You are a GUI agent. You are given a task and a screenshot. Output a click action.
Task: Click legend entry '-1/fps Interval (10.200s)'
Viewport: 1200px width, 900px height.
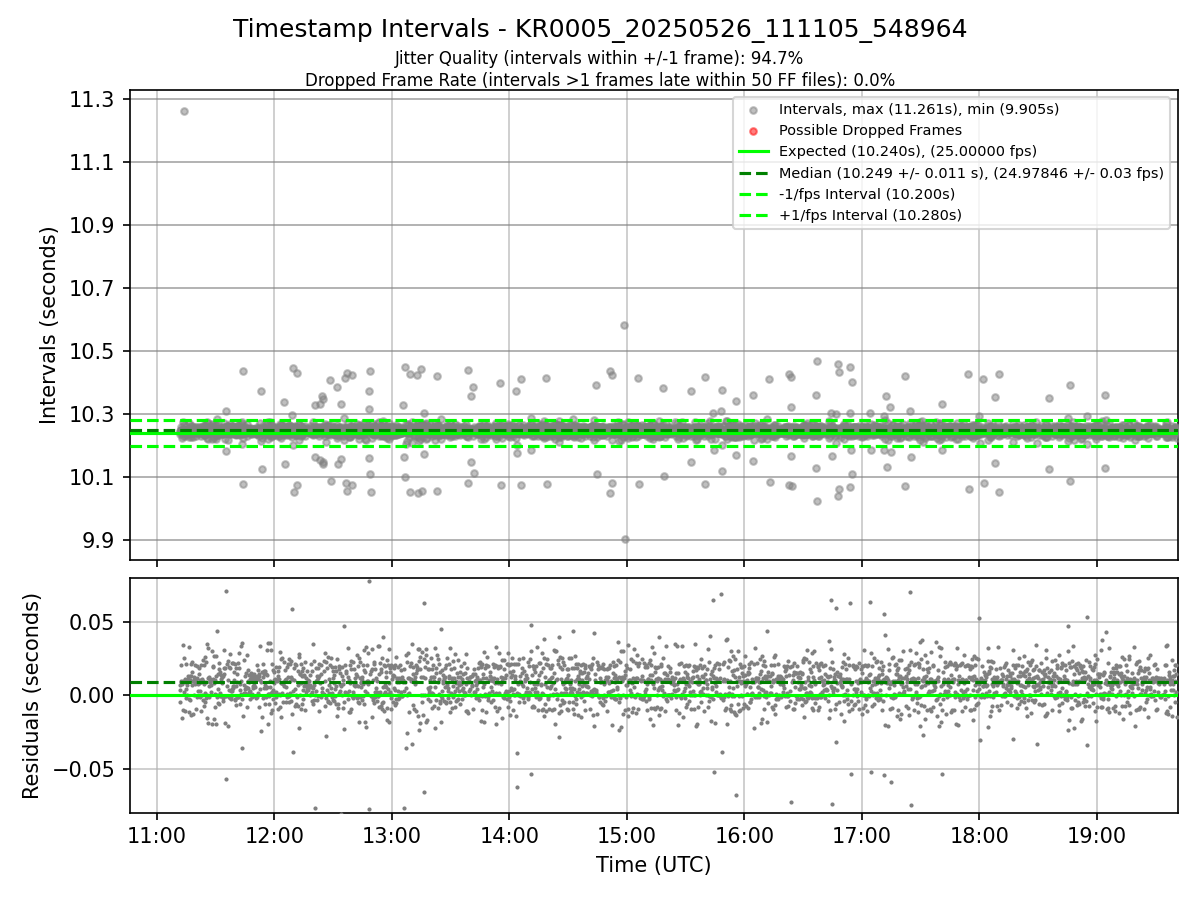[867, 194]
